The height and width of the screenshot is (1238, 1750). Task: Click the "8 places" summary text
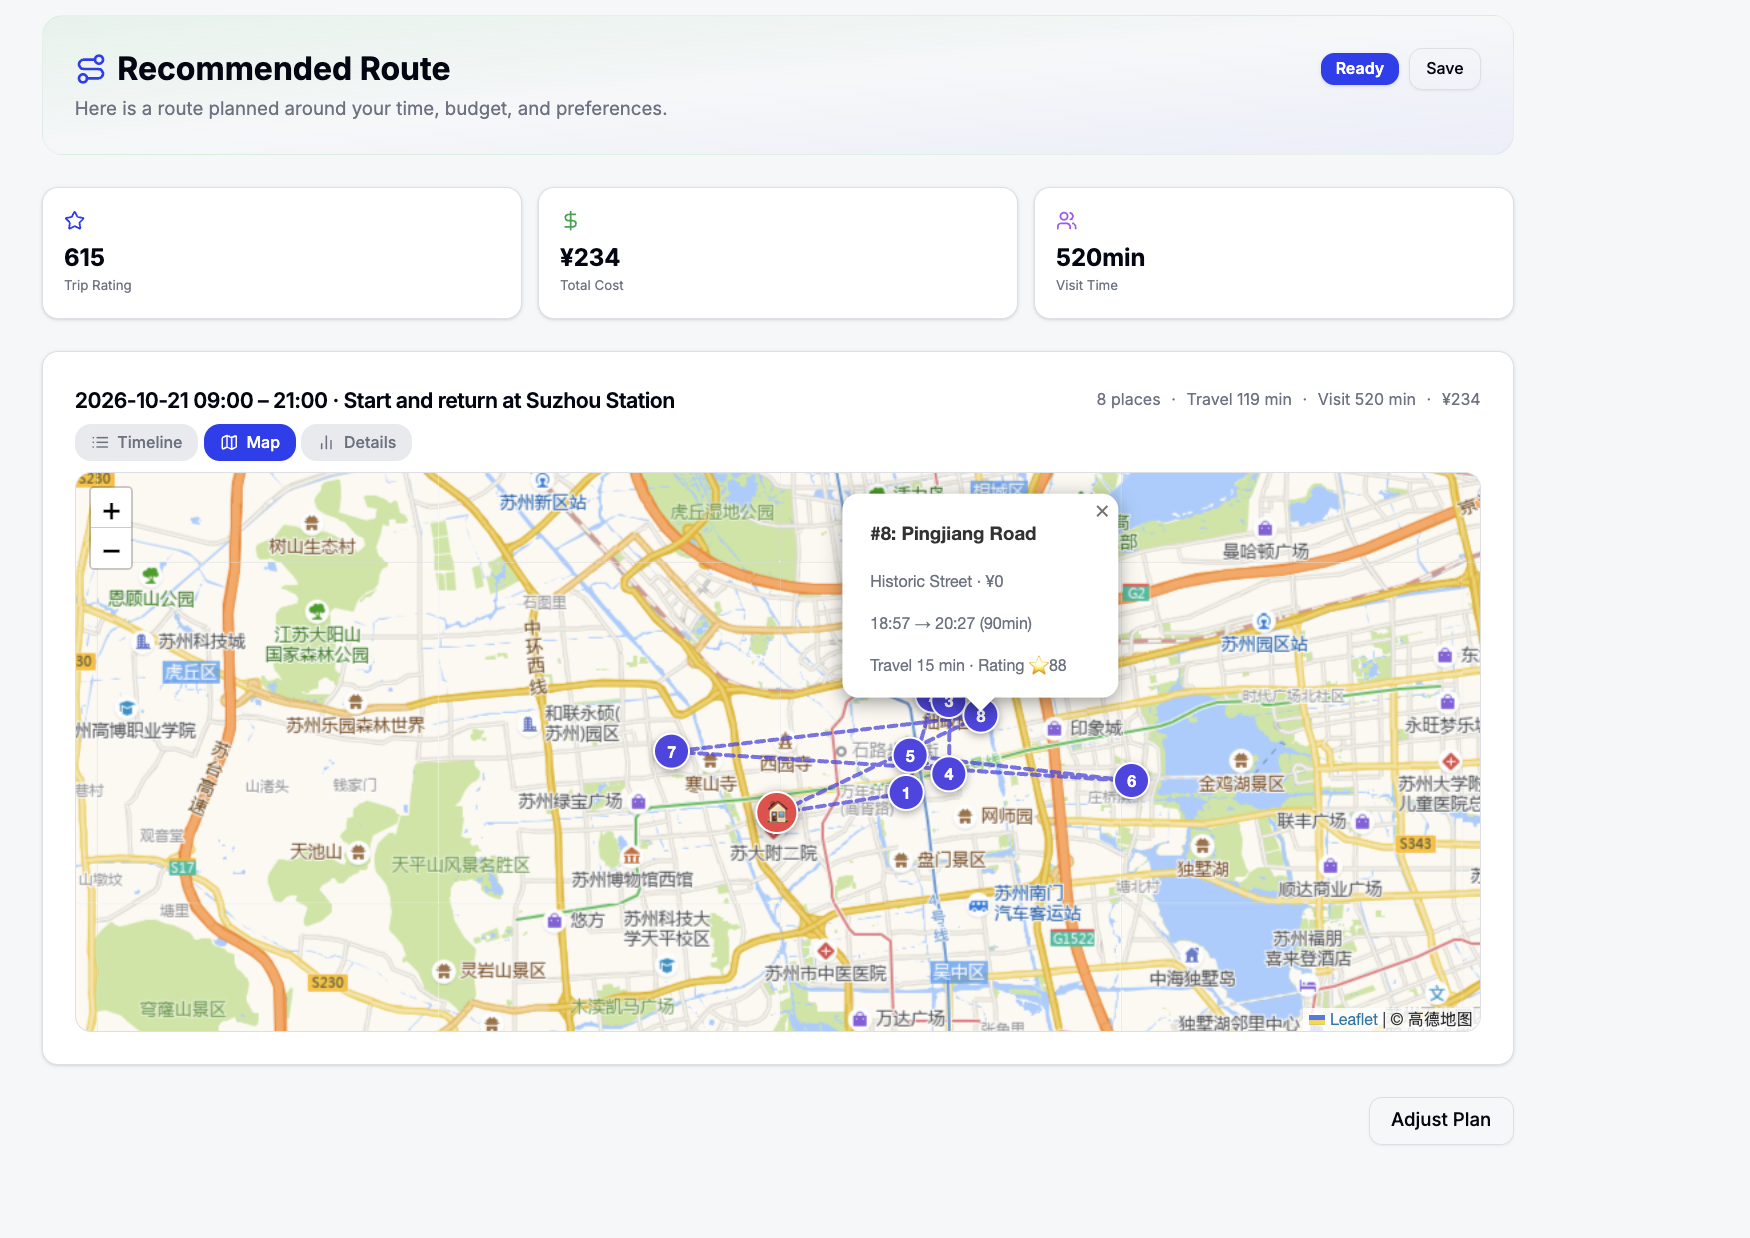pos(1128,399)
